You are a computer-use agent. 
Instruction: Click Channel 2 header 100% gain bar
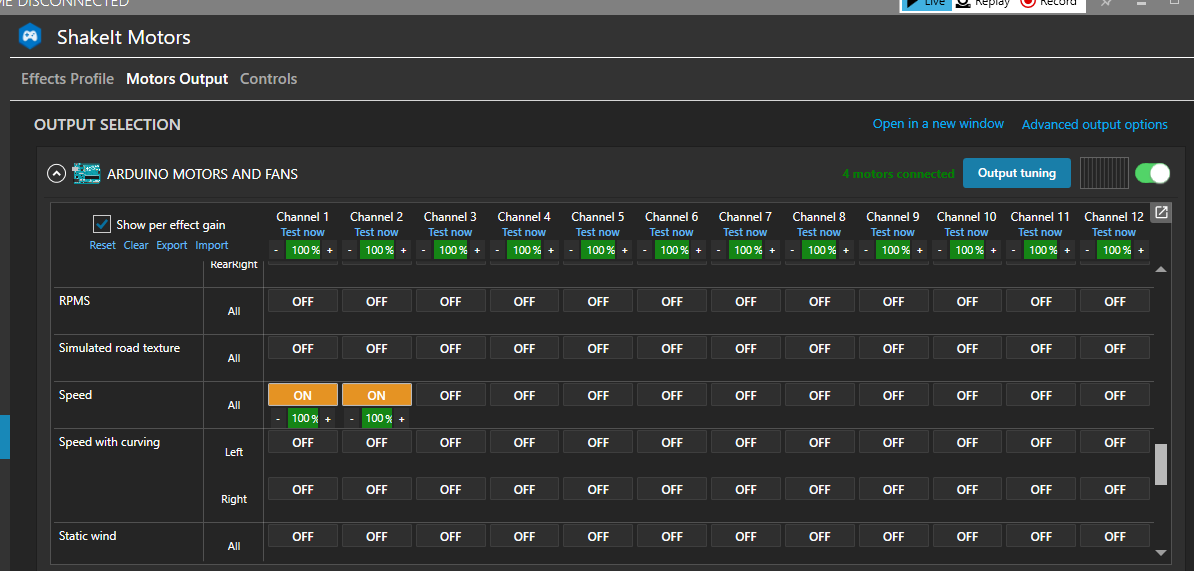pos(377,250)
